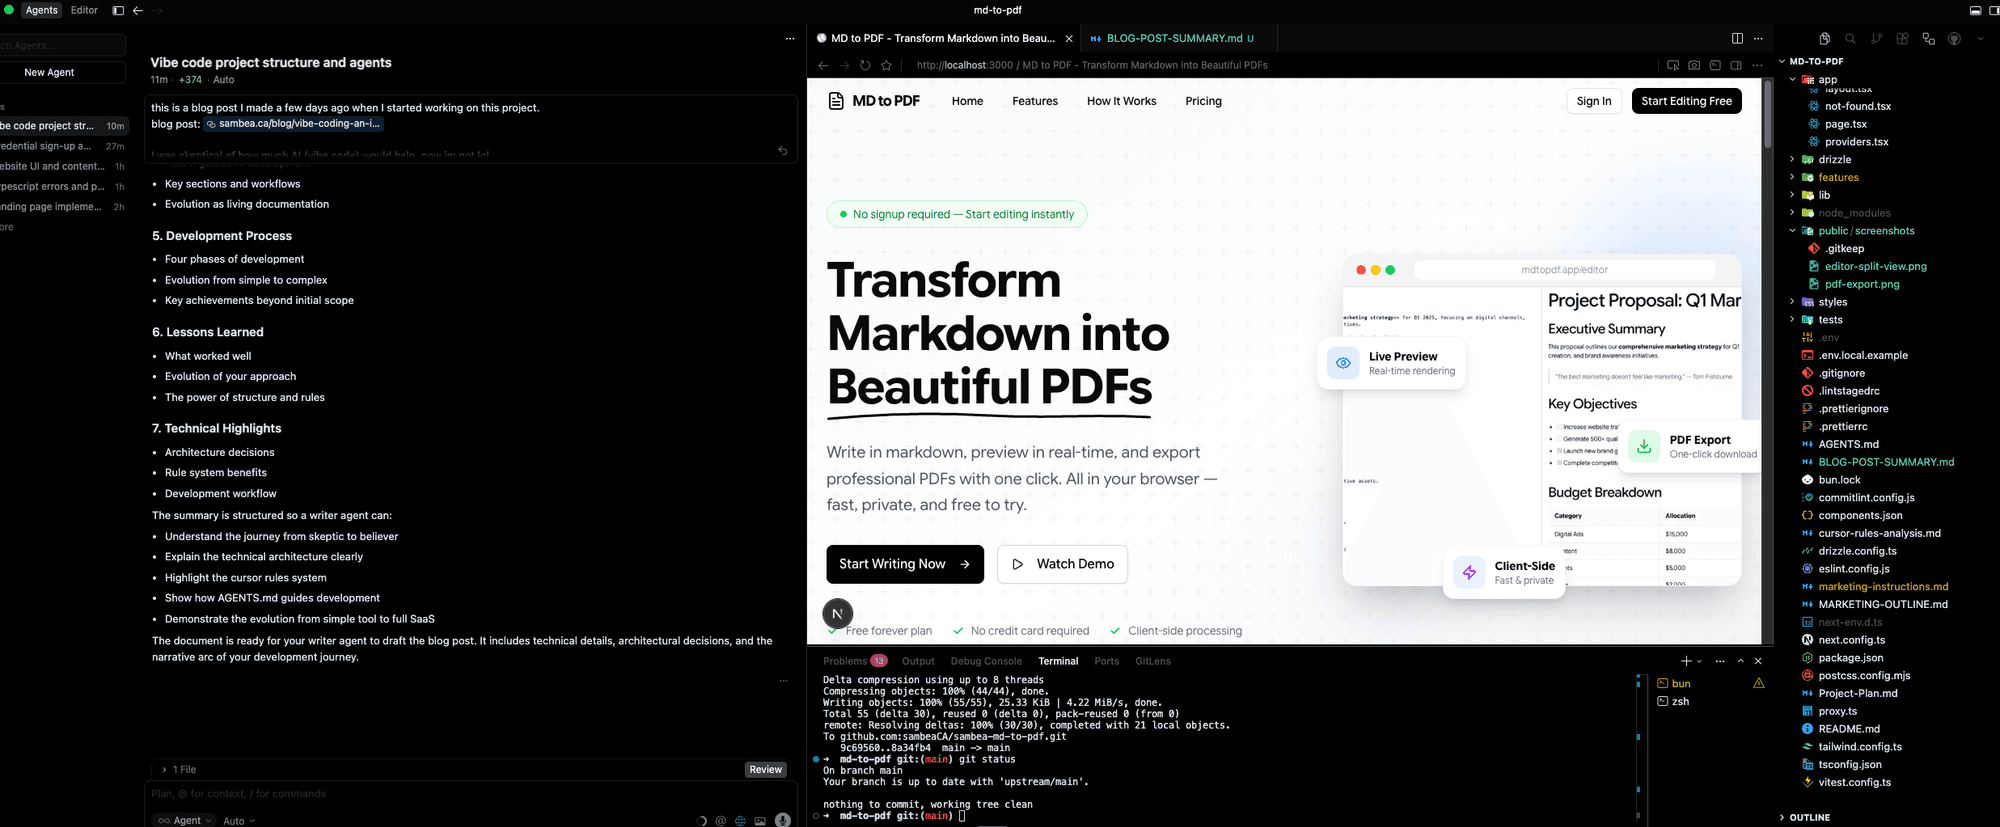The image size is (2000, 827).
Task: Open the BLOG-POST-SUMMARY.md editor tab
Action: click(x=1173, y=38)
